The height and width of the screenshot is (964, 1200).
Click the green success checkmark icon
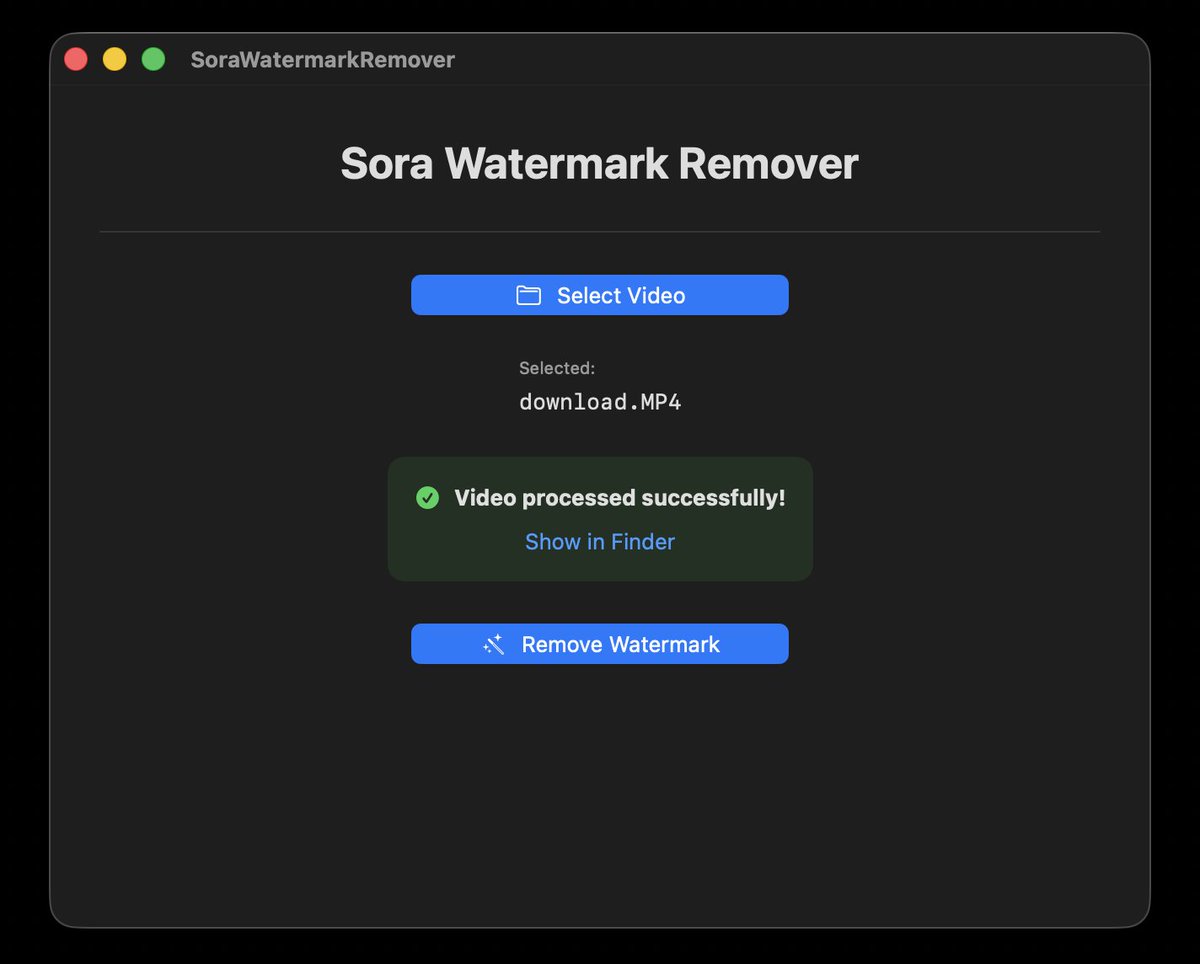tap(427, 497)
